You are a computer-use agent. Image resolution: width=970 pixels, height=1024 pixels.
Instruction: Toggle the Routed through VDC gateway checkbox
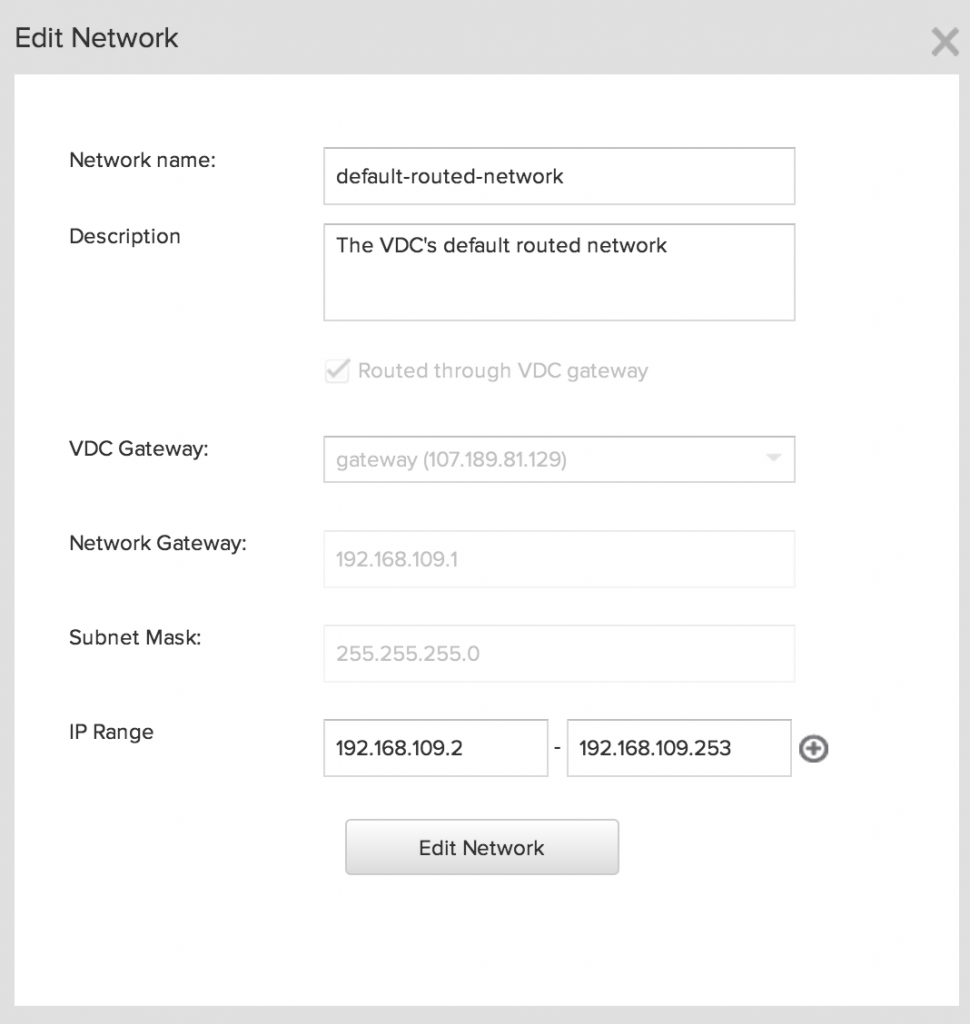[x=337, y=371]
